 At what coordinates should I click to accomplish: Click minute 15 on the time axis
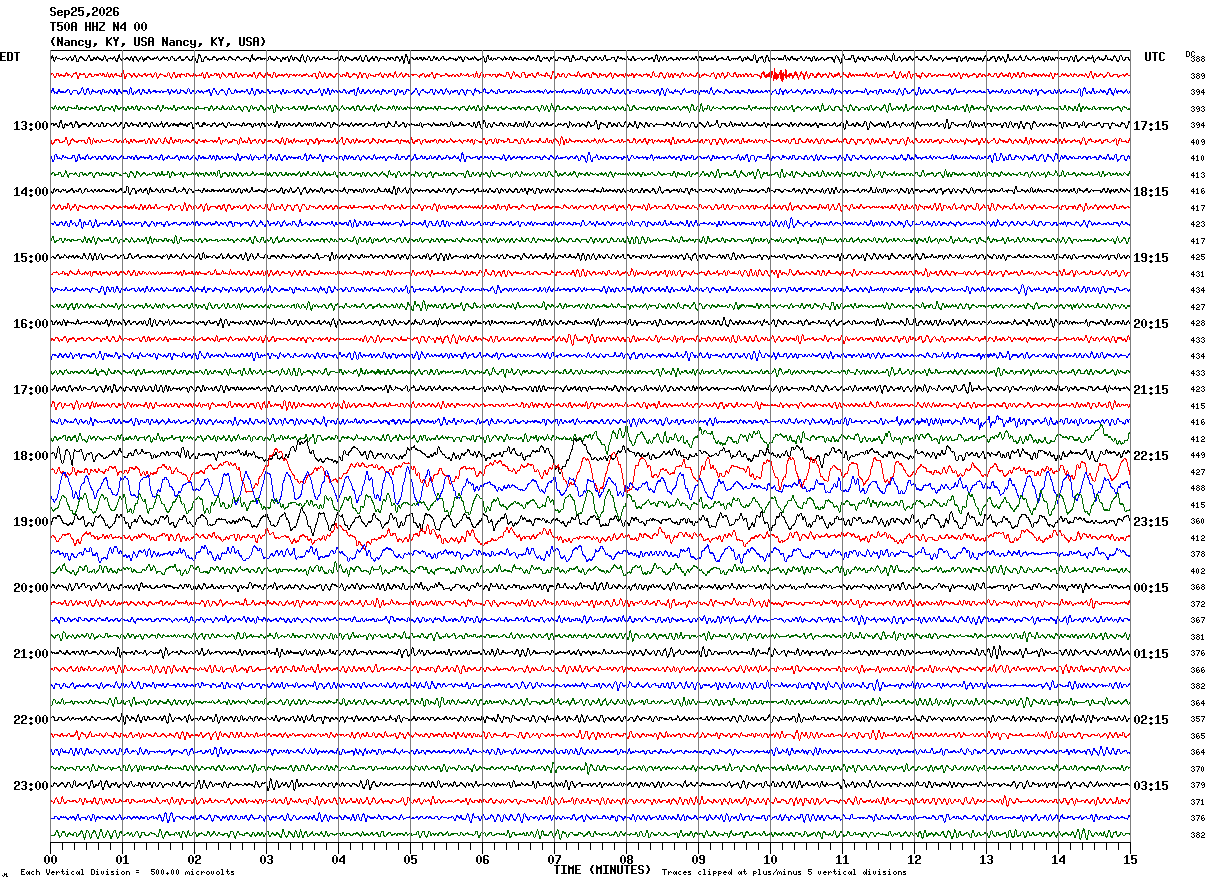[1130, 859]
